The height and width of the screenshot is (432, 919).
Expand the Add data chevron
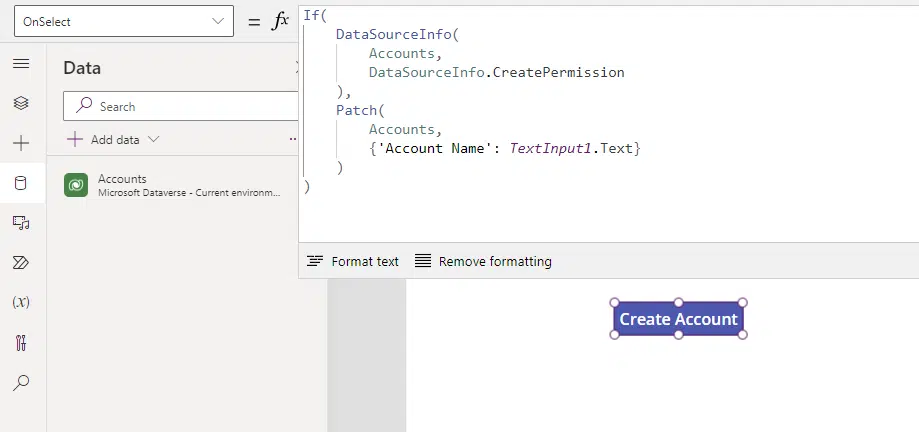click(153, 140)
